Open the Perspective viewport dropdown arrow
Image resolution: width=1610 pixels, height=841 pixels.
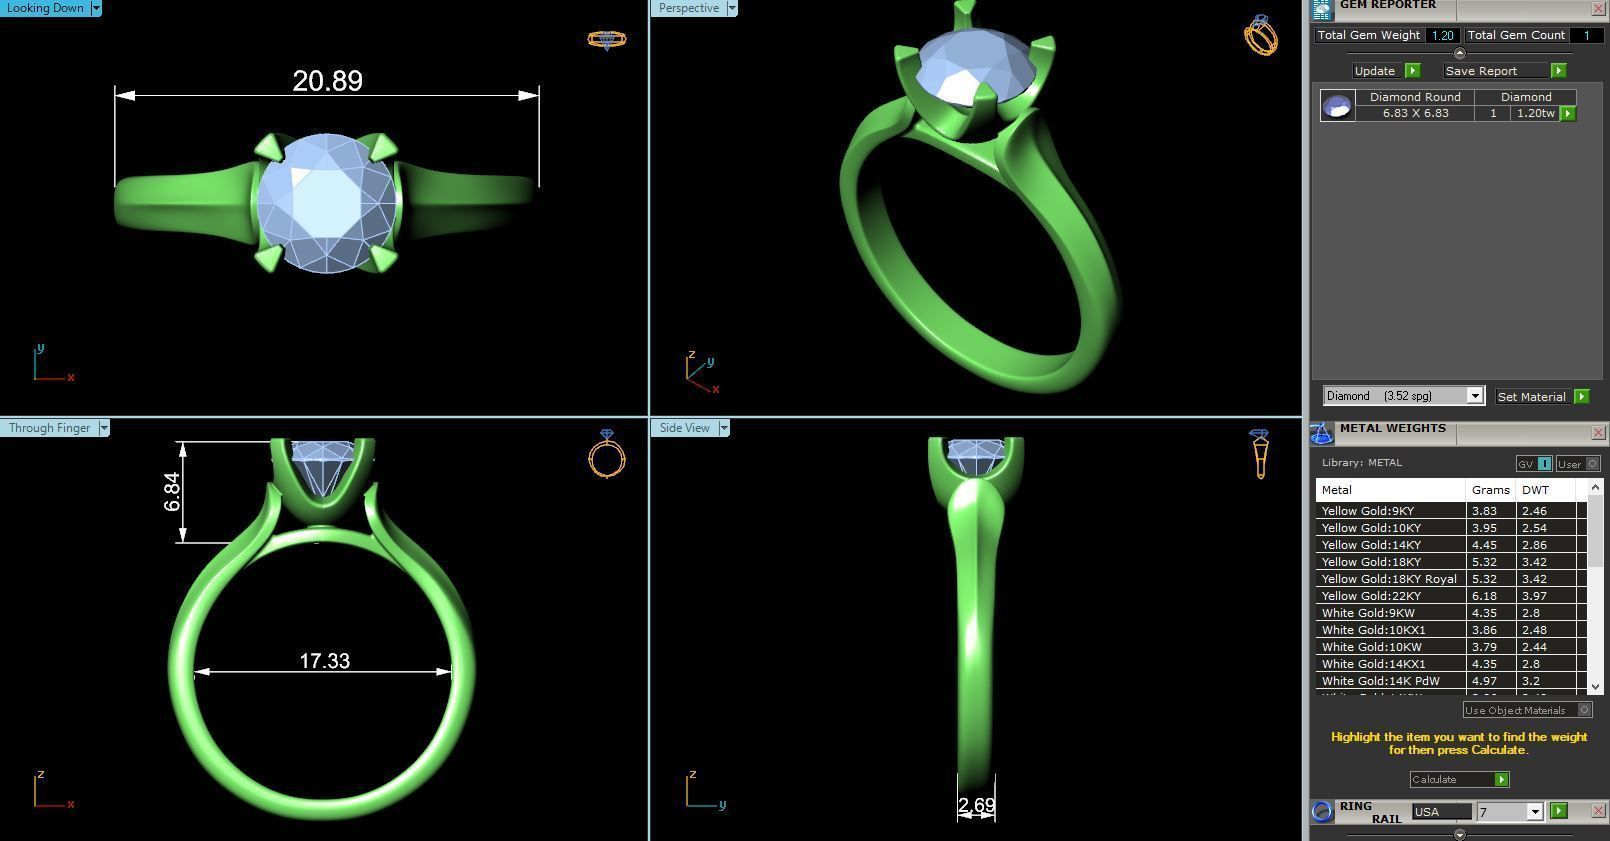point(732,8)
